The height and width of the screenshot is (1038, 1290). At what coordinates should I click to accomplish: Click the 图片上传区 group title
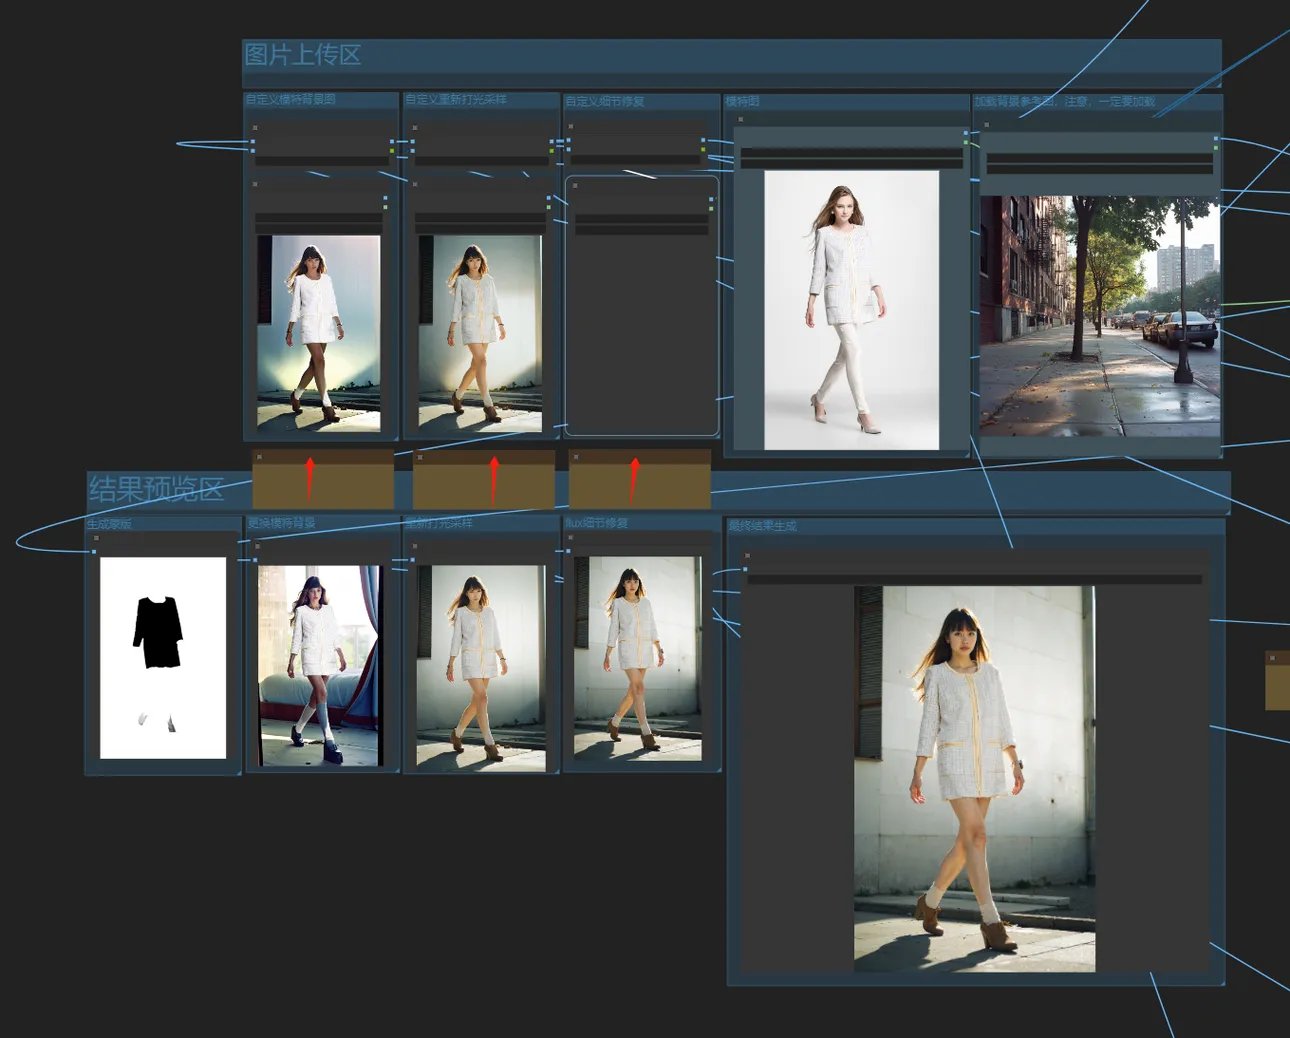(303, 55)
